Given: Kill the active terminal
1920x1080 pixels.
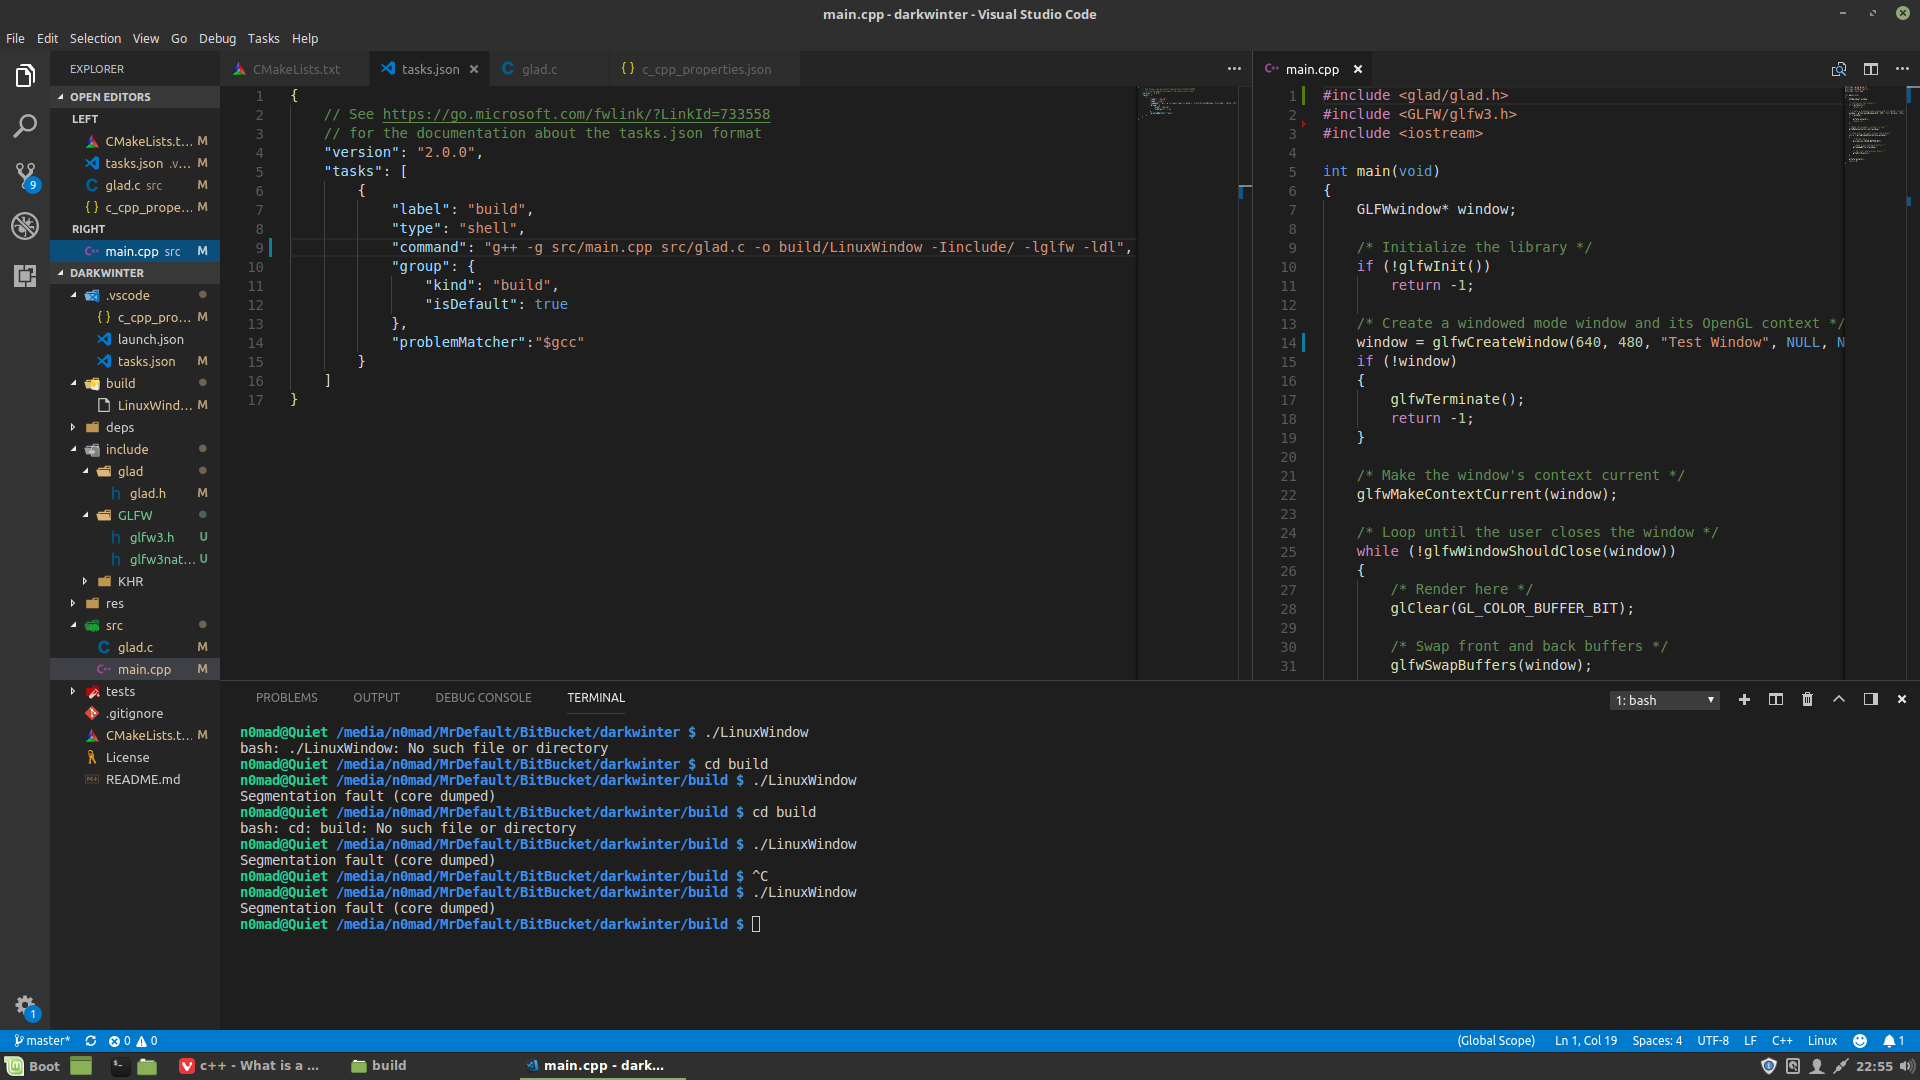Looking at the screenshot, I should click(1807, 699).
